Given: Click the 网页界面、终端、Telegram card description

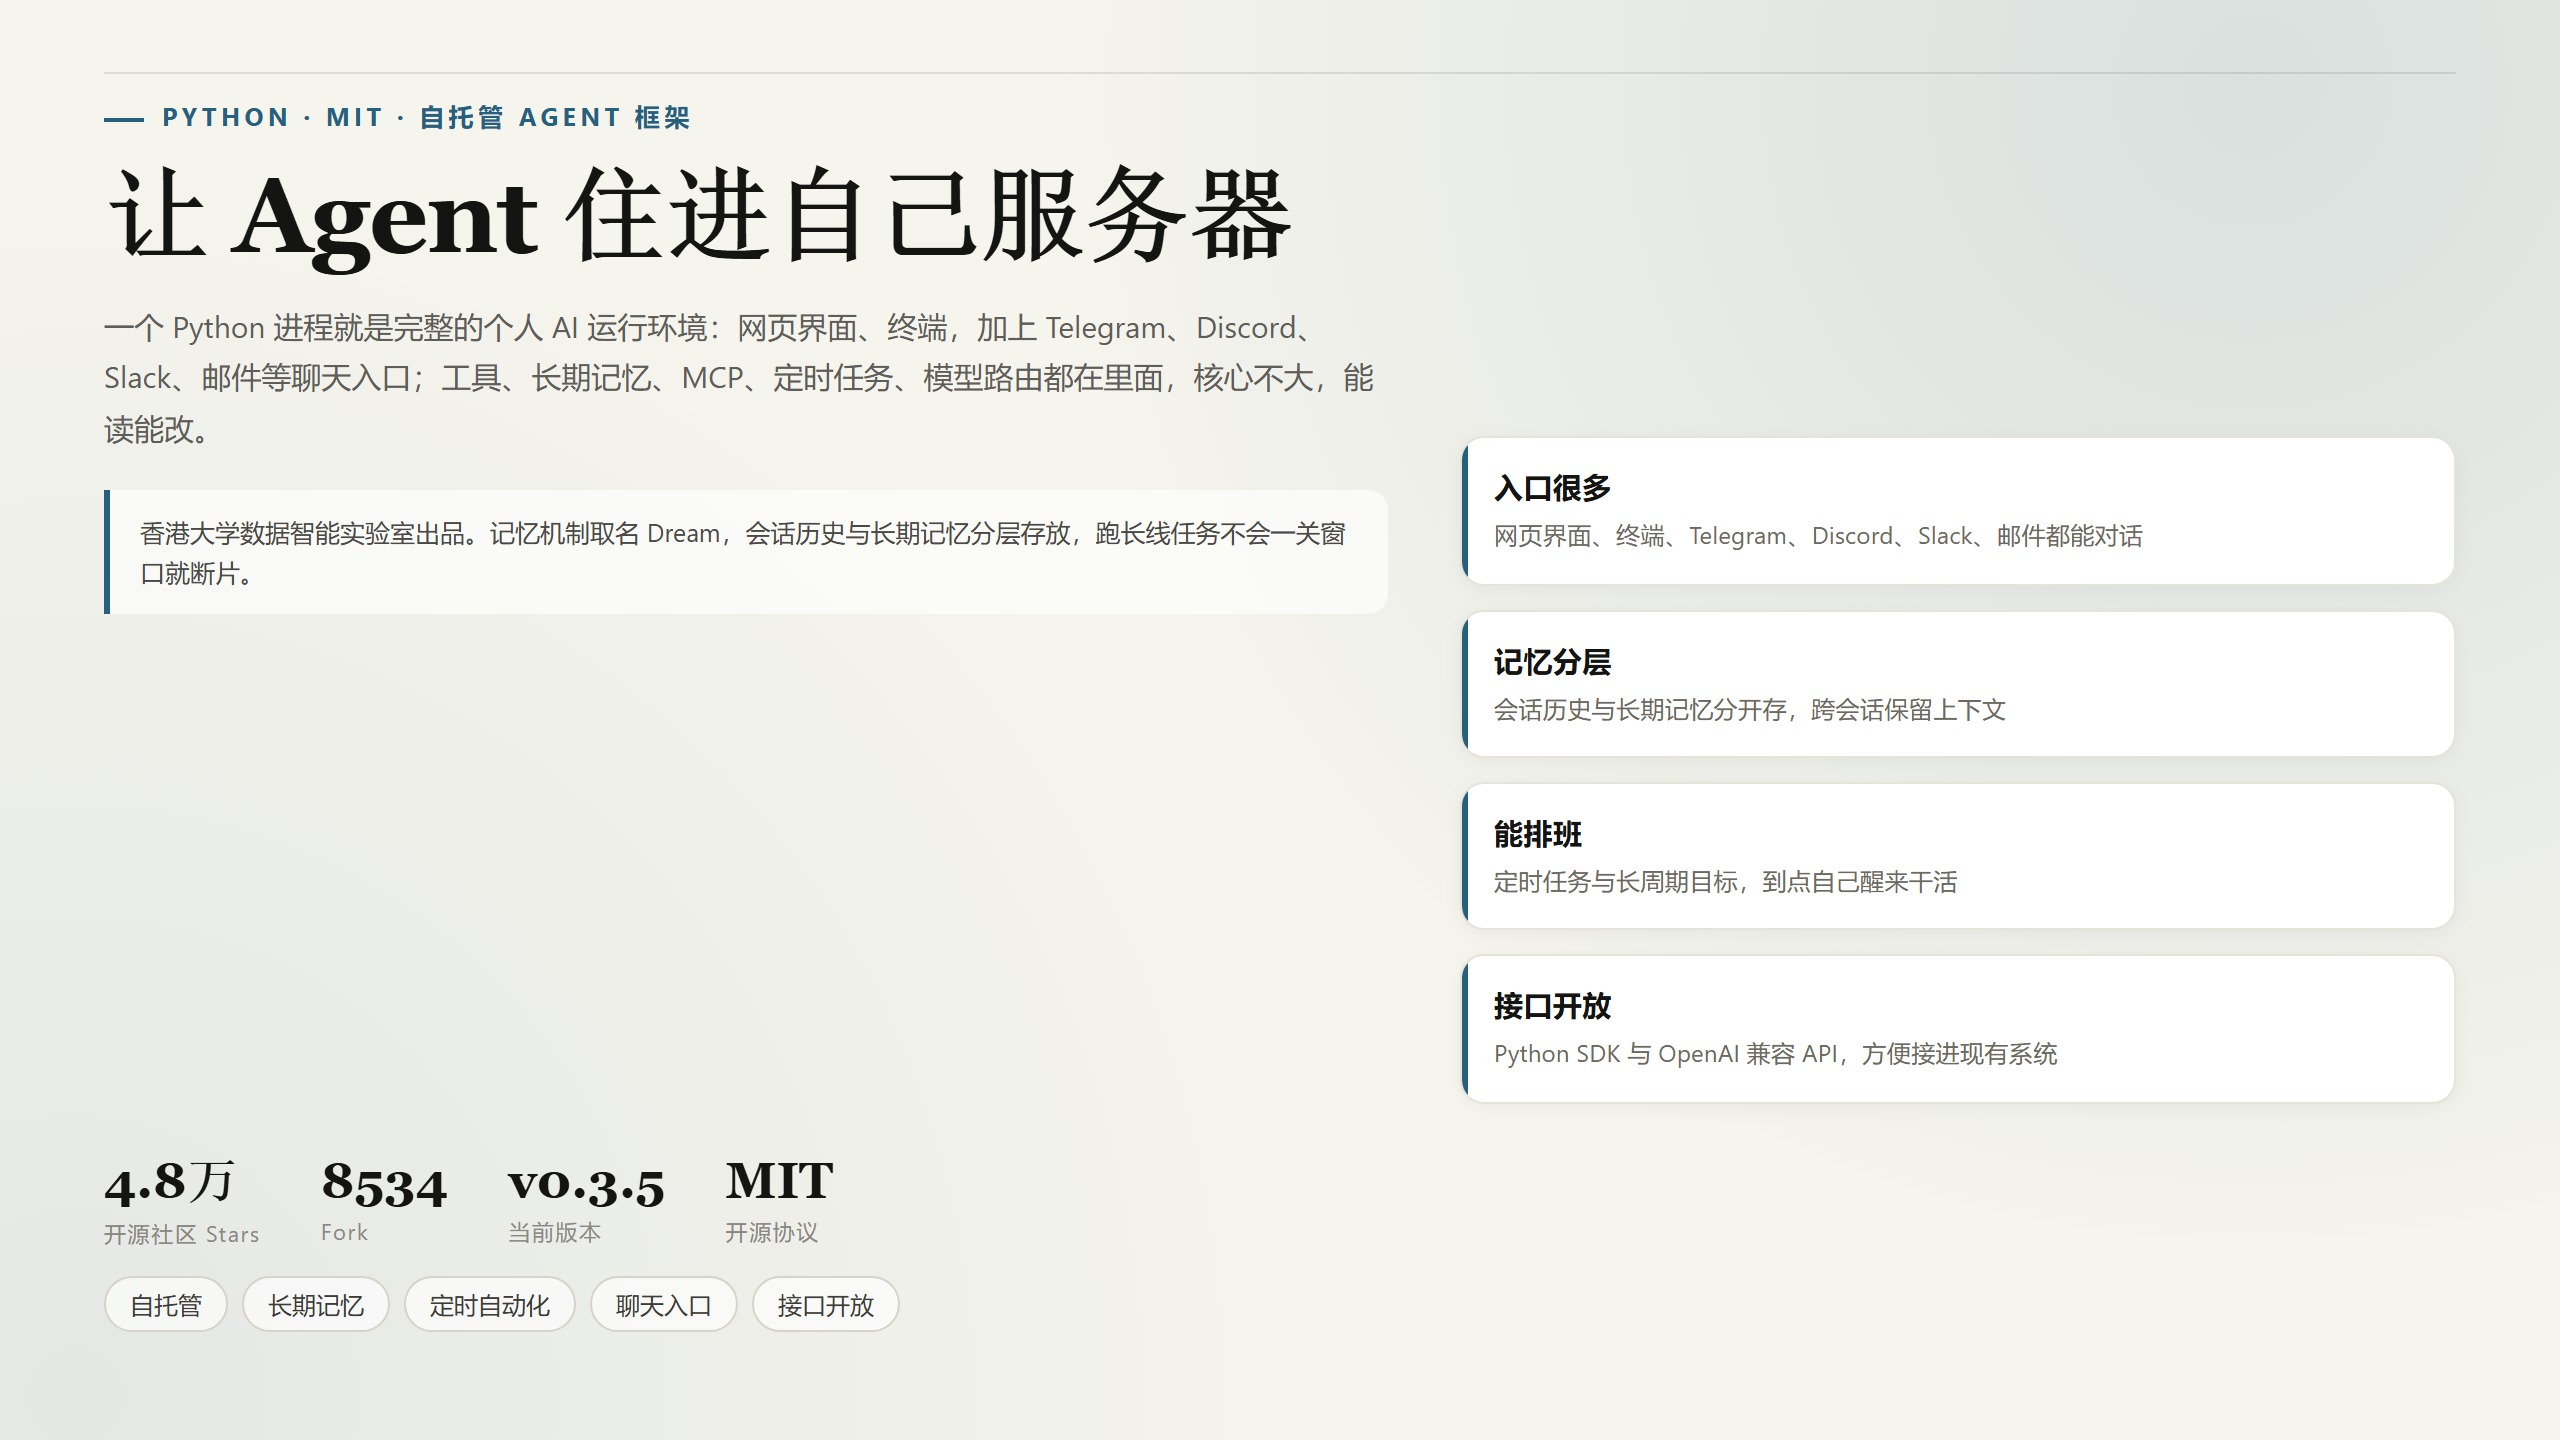Looking at the screenshot, I should (x=1818, y=536).
